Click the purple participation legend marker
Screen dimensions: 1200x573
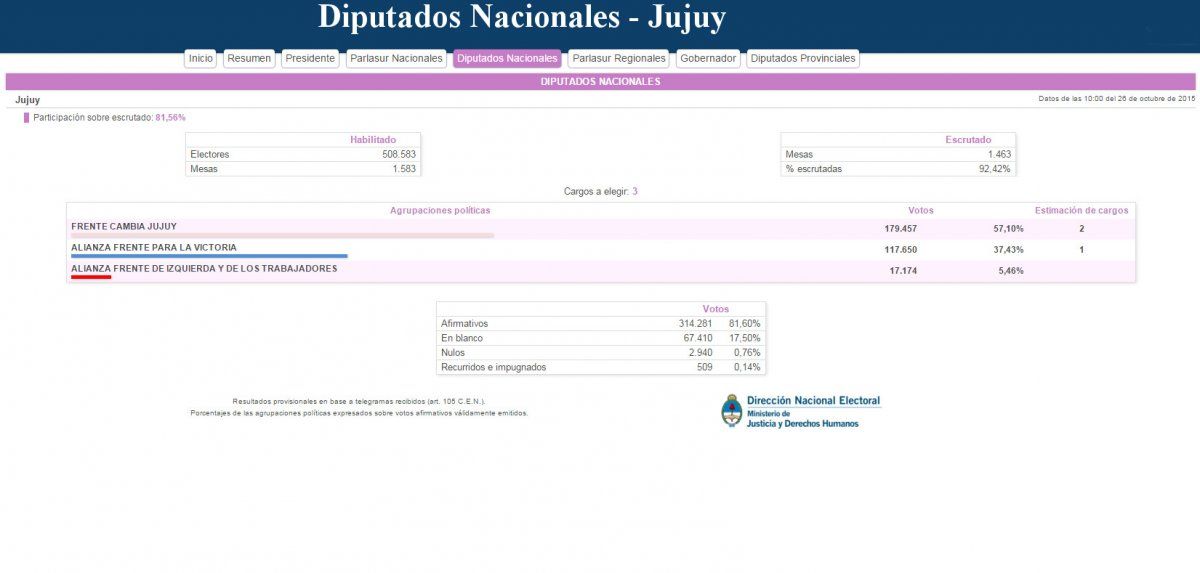tap(27, 118)
